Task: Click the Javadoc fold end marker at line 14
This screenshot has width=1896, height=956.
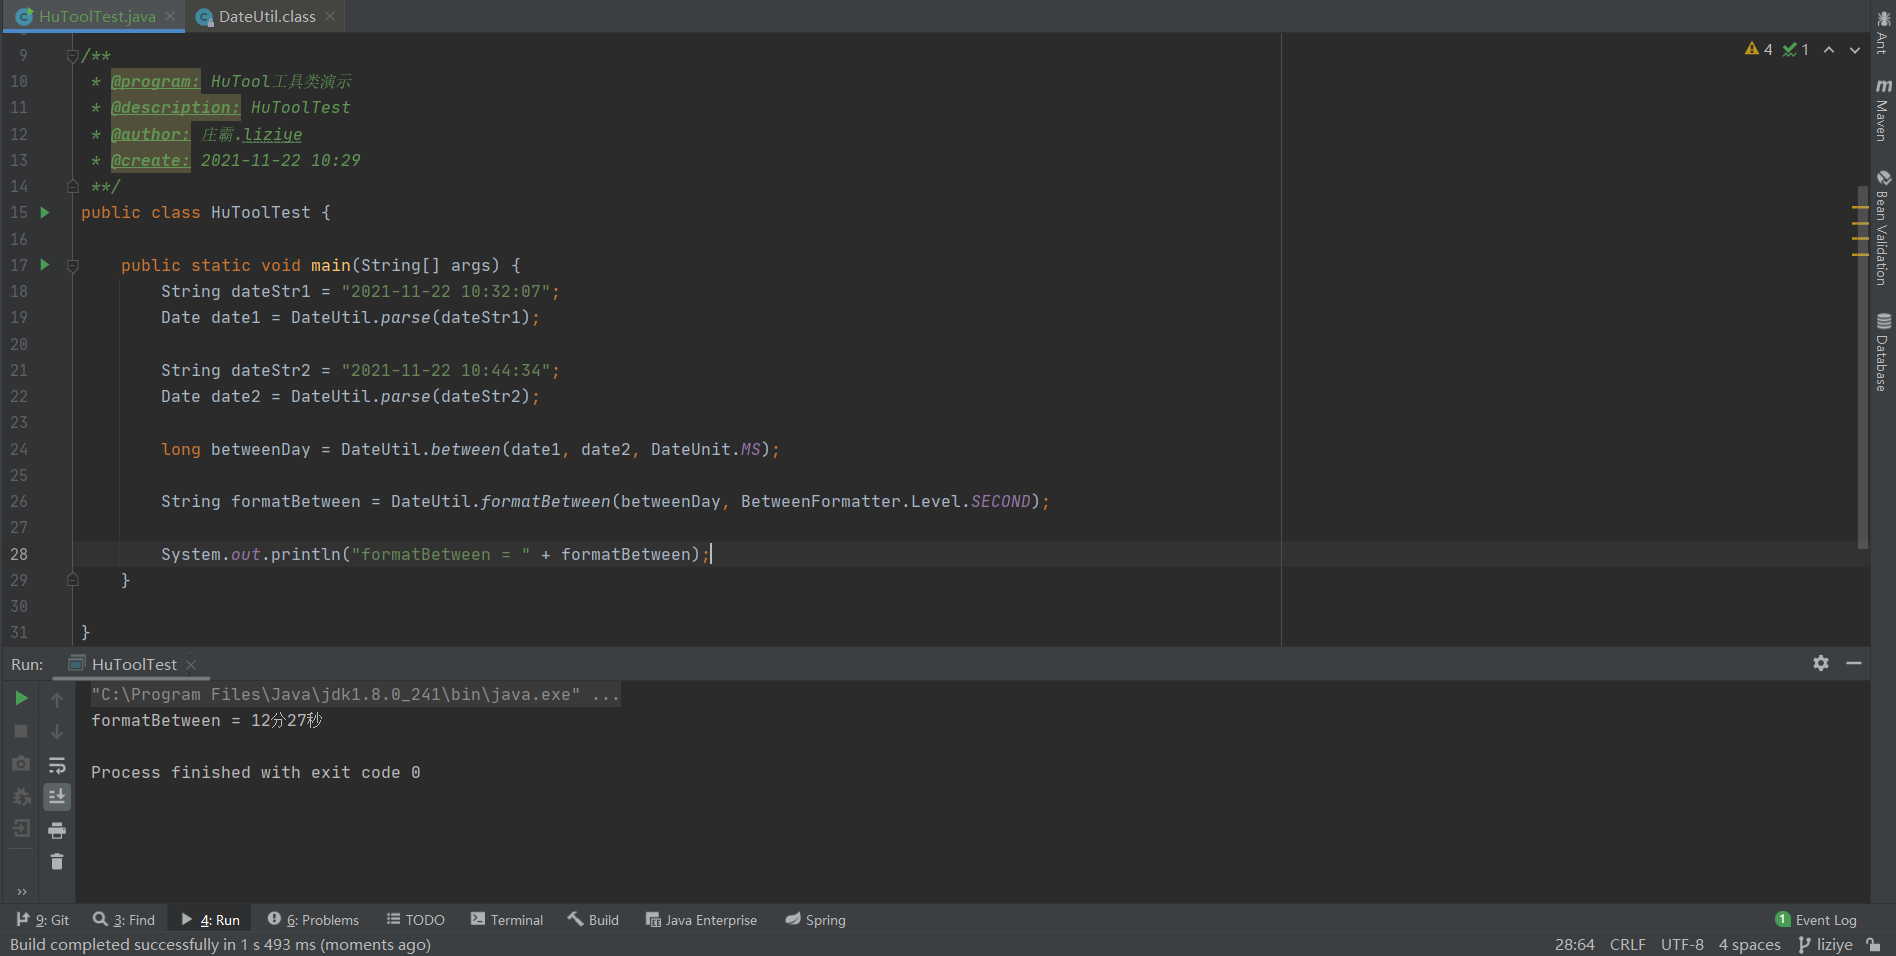Action: click(x=72, y=186)
